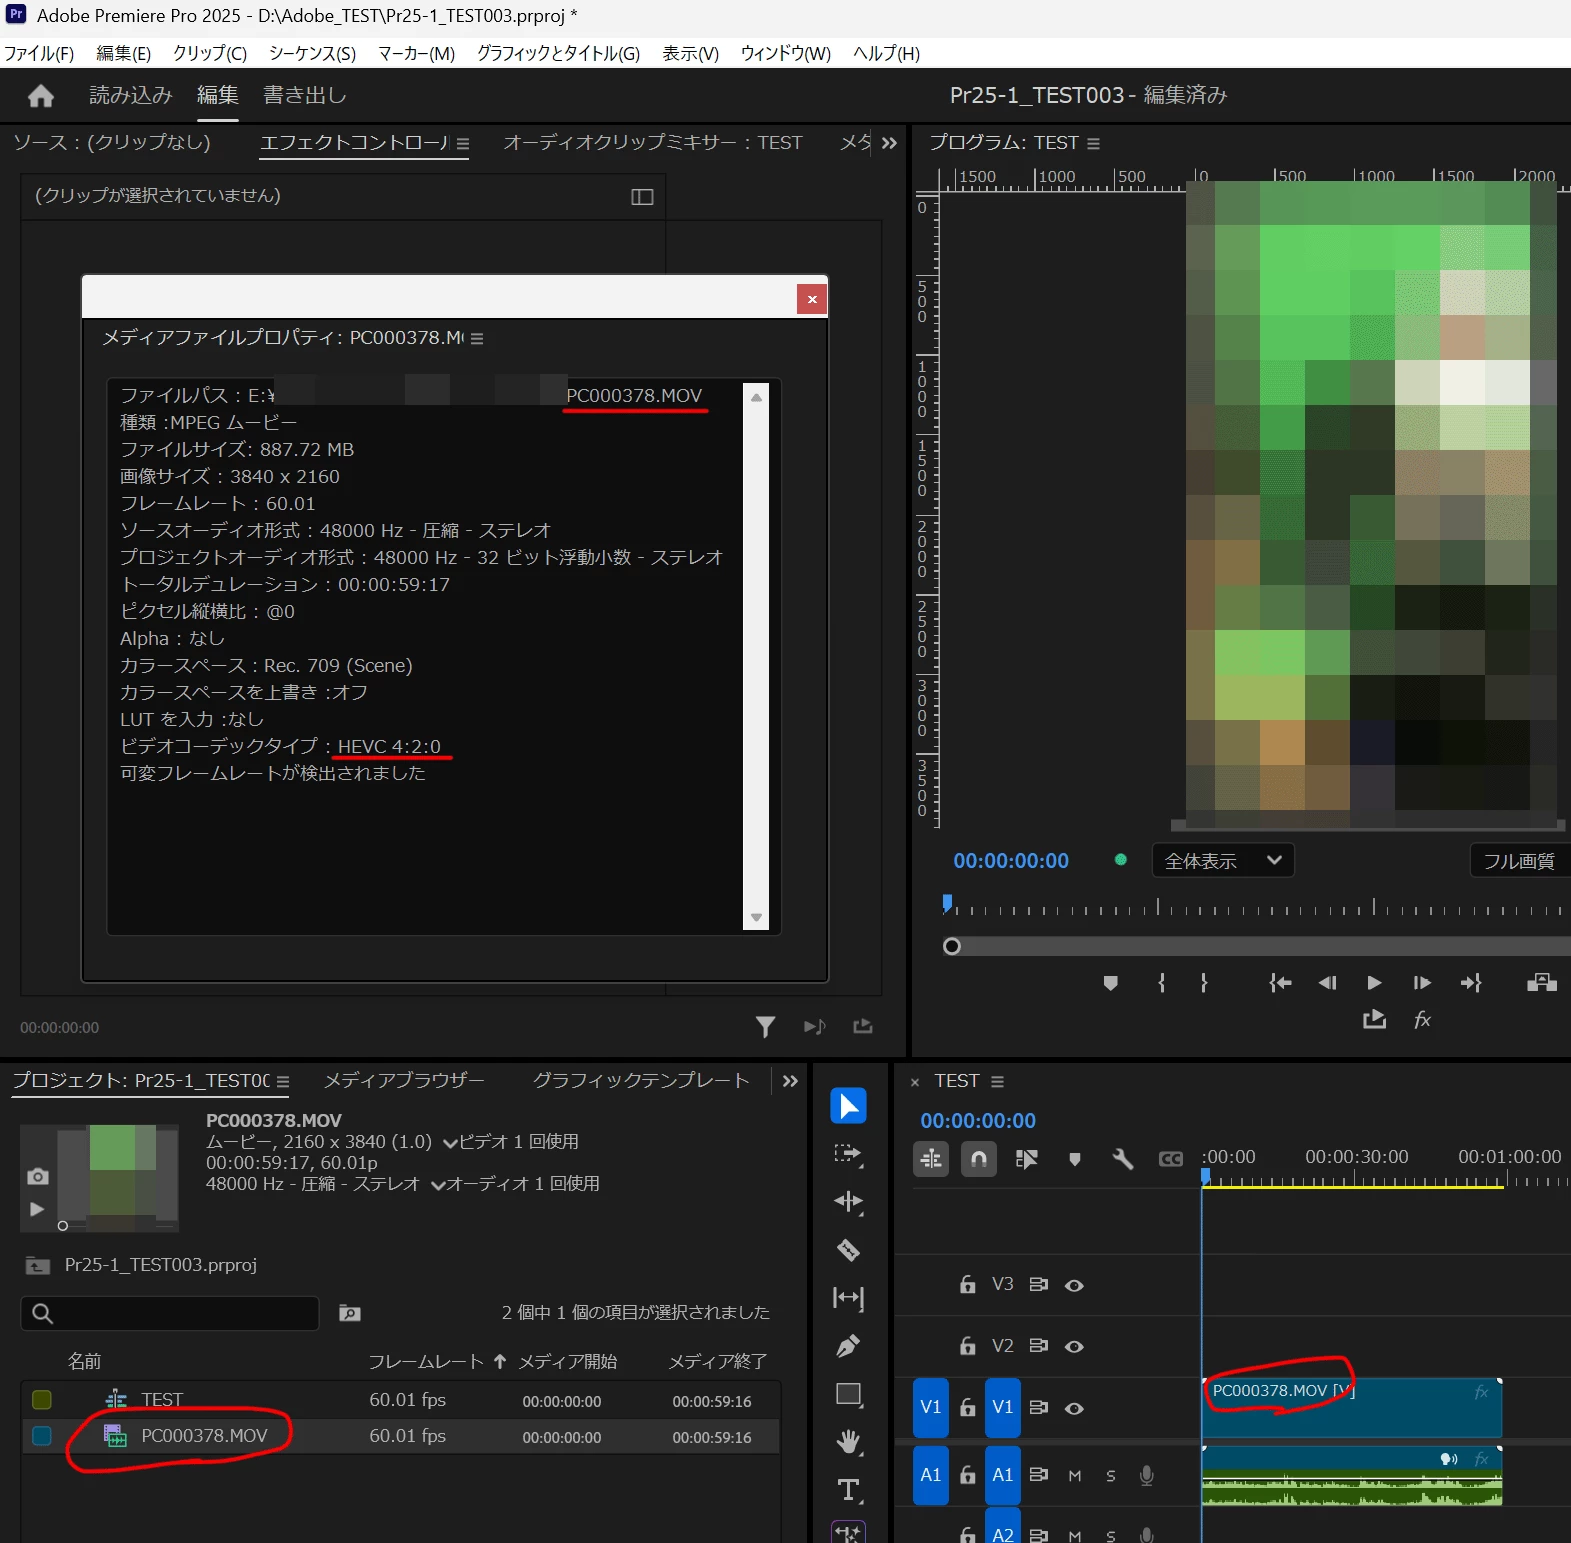Go to In point in Program monitor
The height and width of the screenshot is (1543, 1571).
[1280, 983]
